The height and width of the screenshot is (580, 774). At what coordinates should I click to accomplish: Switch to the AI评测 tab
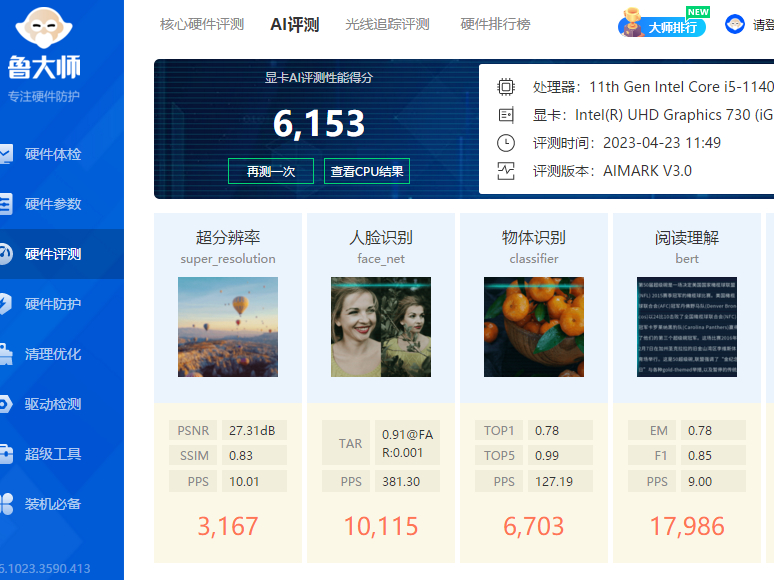coord(295,24)
